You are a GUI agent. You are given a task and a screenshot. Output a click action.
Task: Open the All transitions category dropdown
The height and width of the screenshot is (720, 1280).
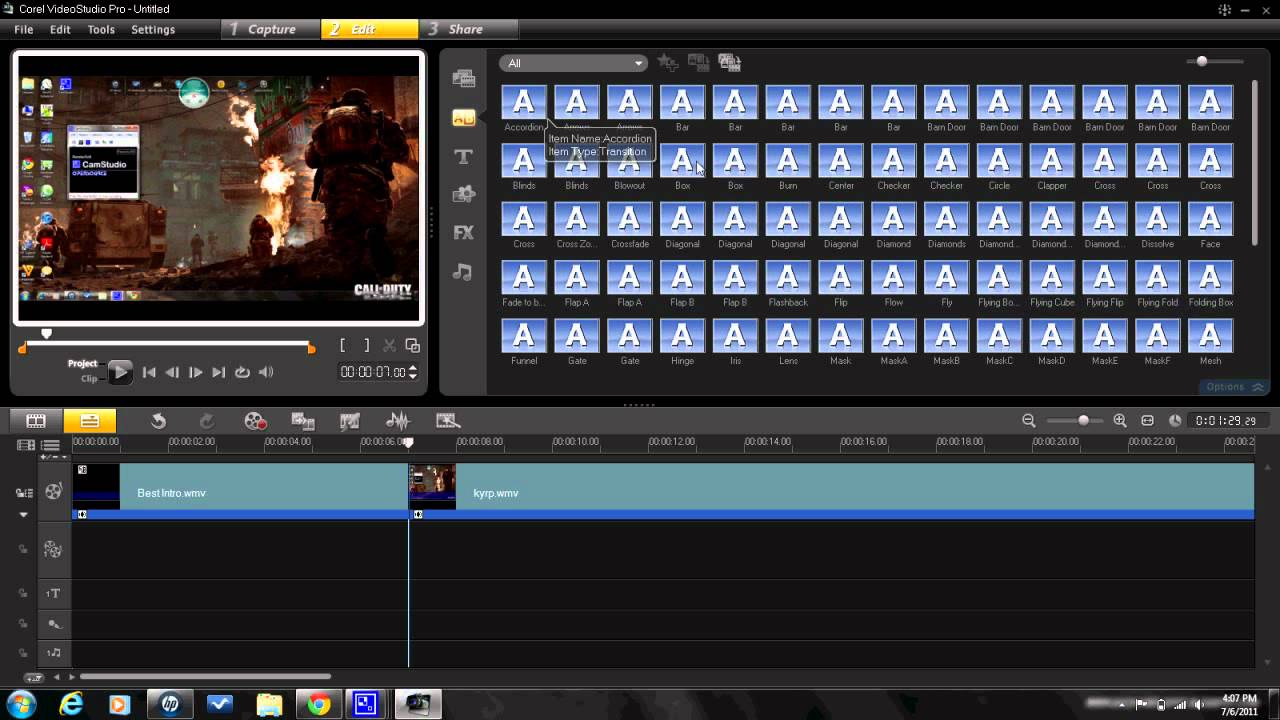[x=573, y=63]
